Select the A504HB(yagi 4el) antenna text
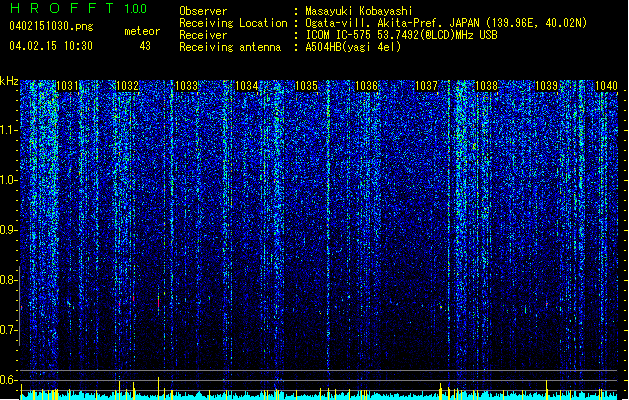 point(353,47)
